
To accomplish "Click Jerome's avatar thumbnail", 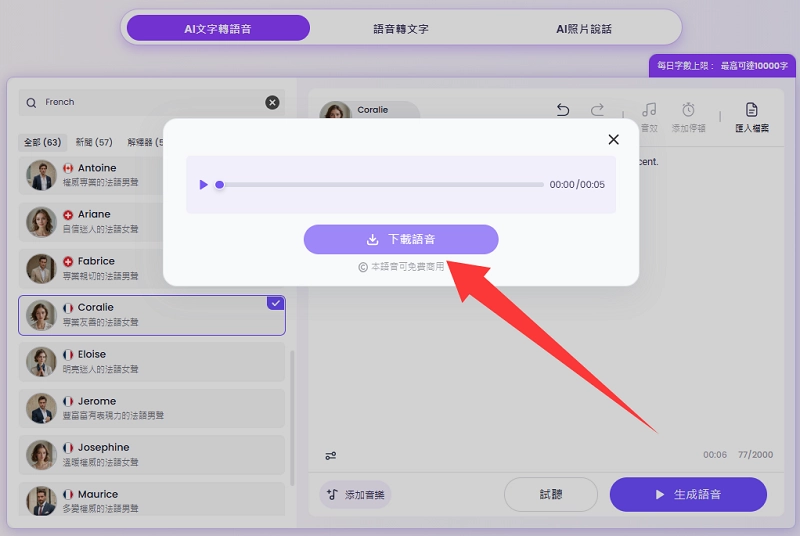I will coord(41,408).
